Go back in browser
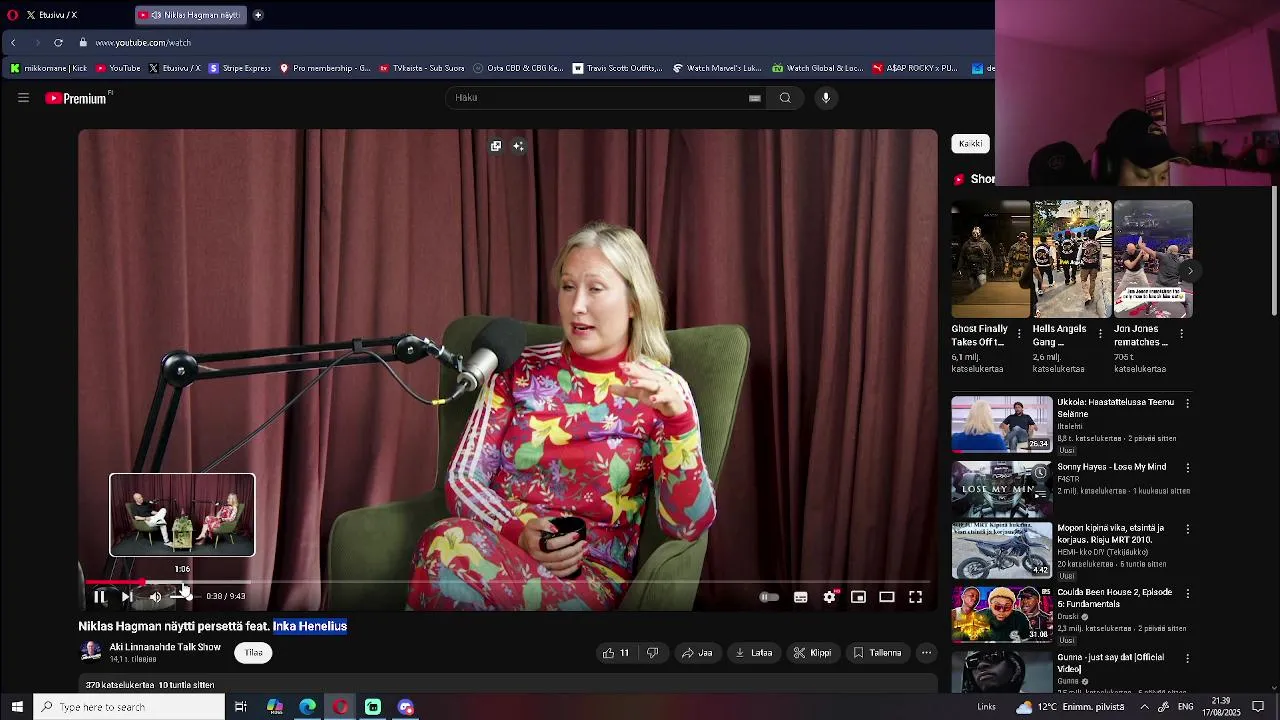Viewport: 1280px width, 720px height. pos(13,43)
